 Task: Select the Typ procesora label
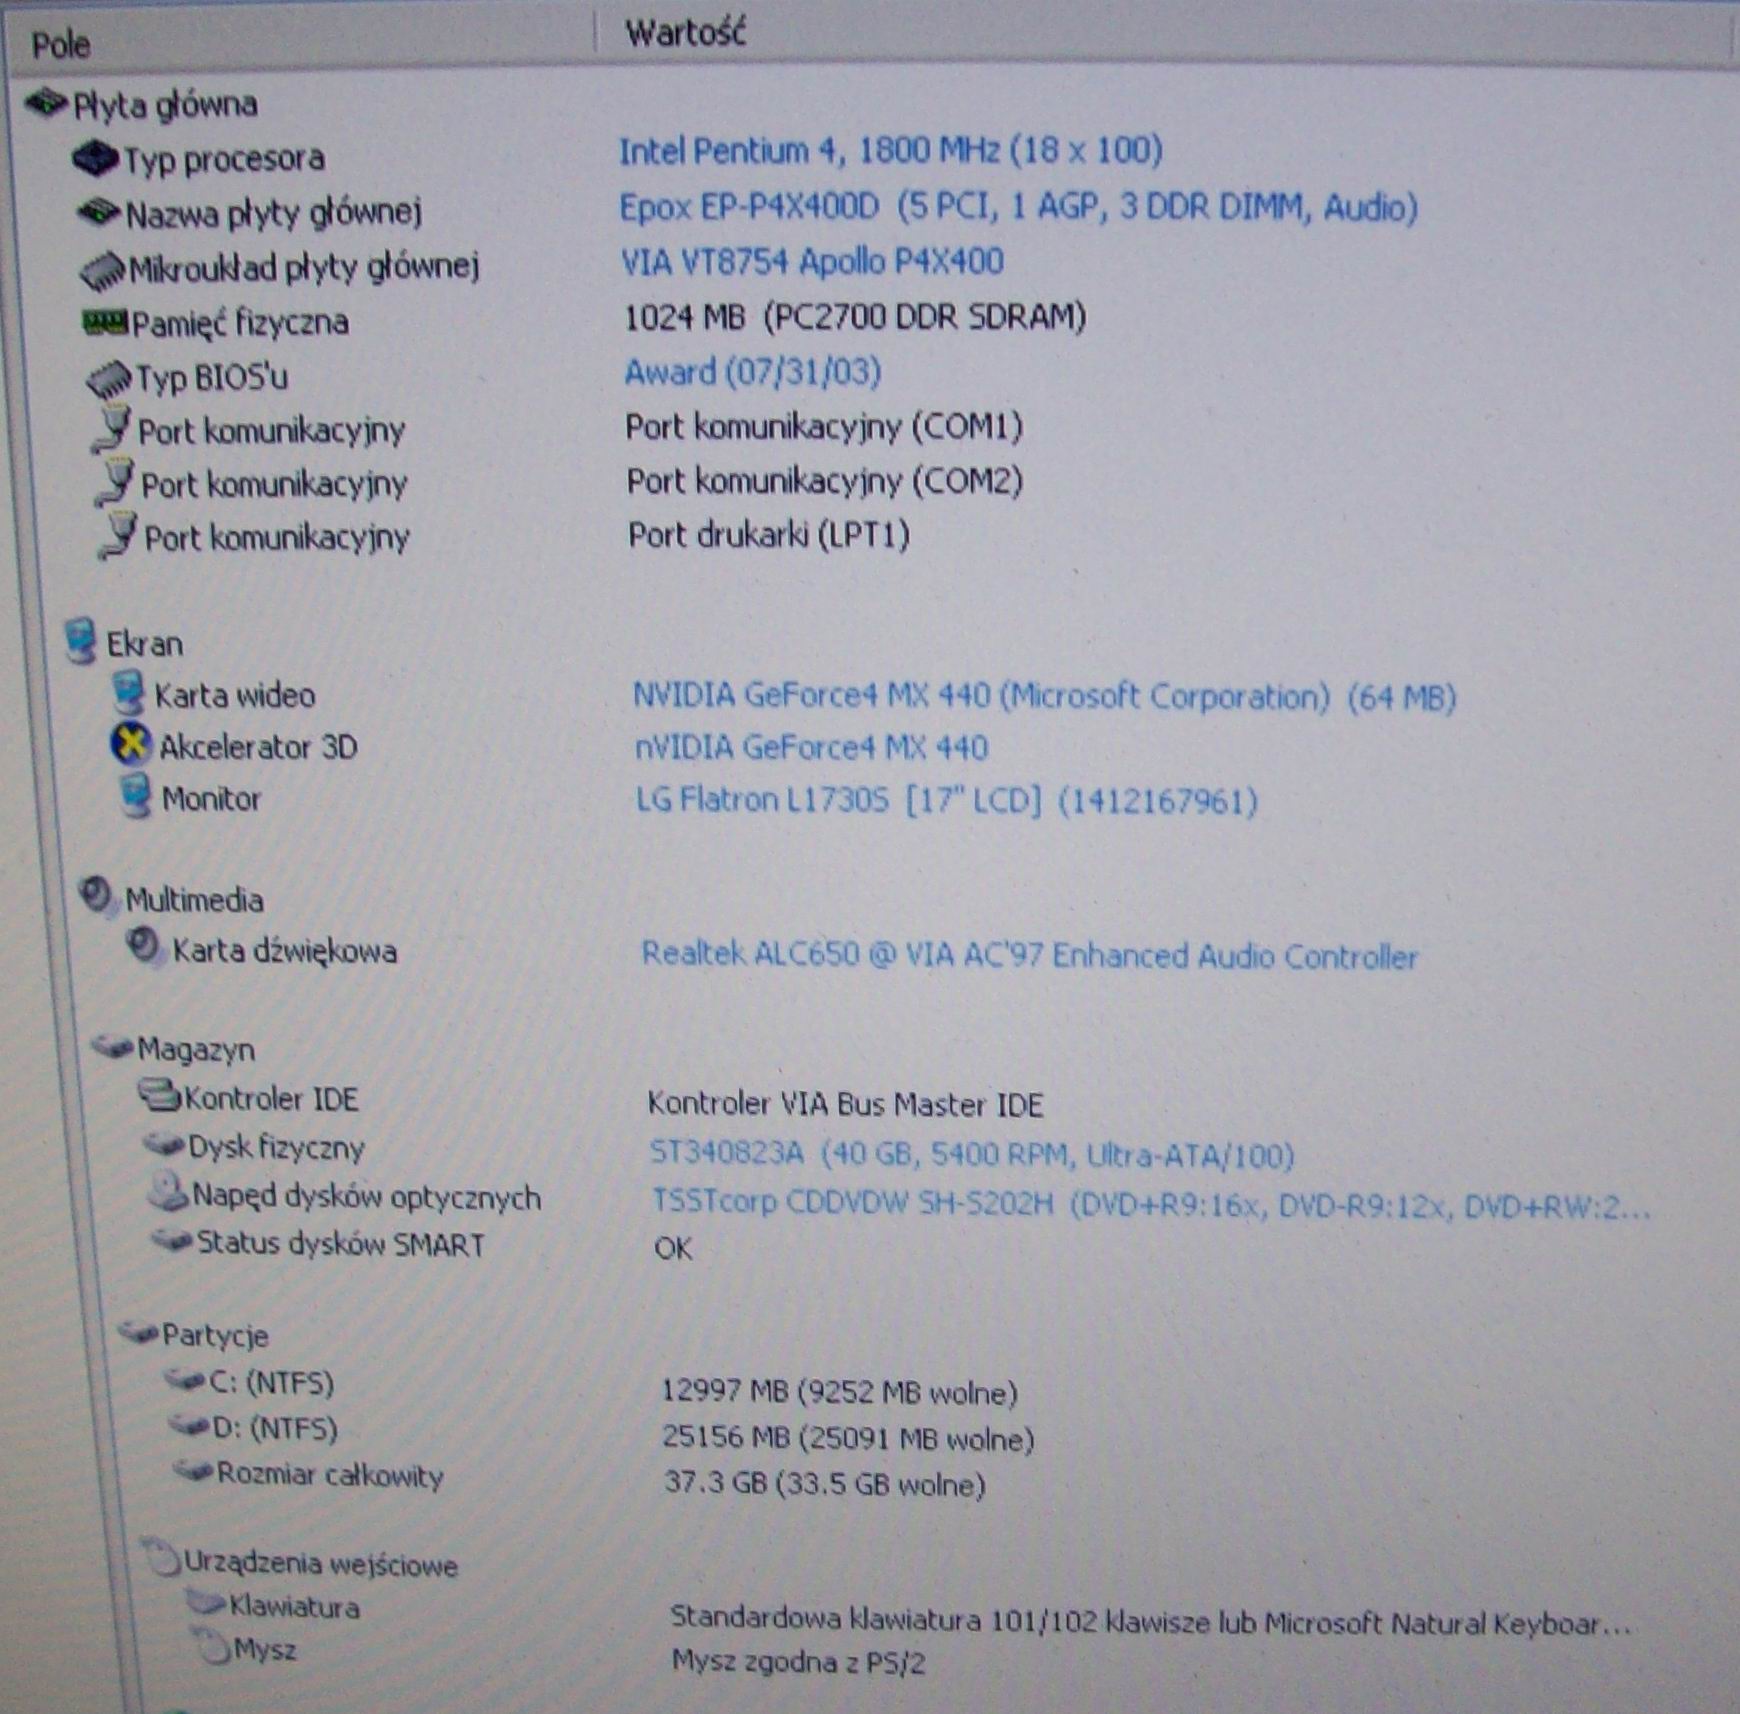[224, 159]
